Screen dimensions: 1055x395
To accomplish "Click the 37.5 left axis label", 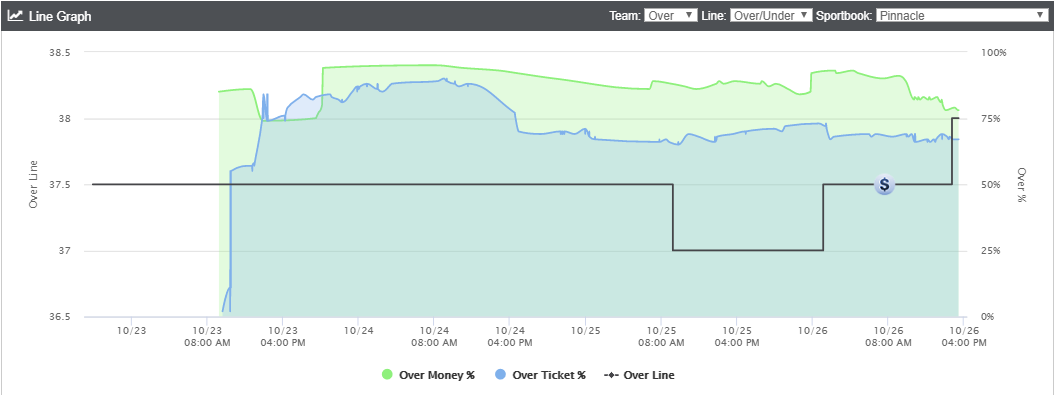I will pos(61,184).
